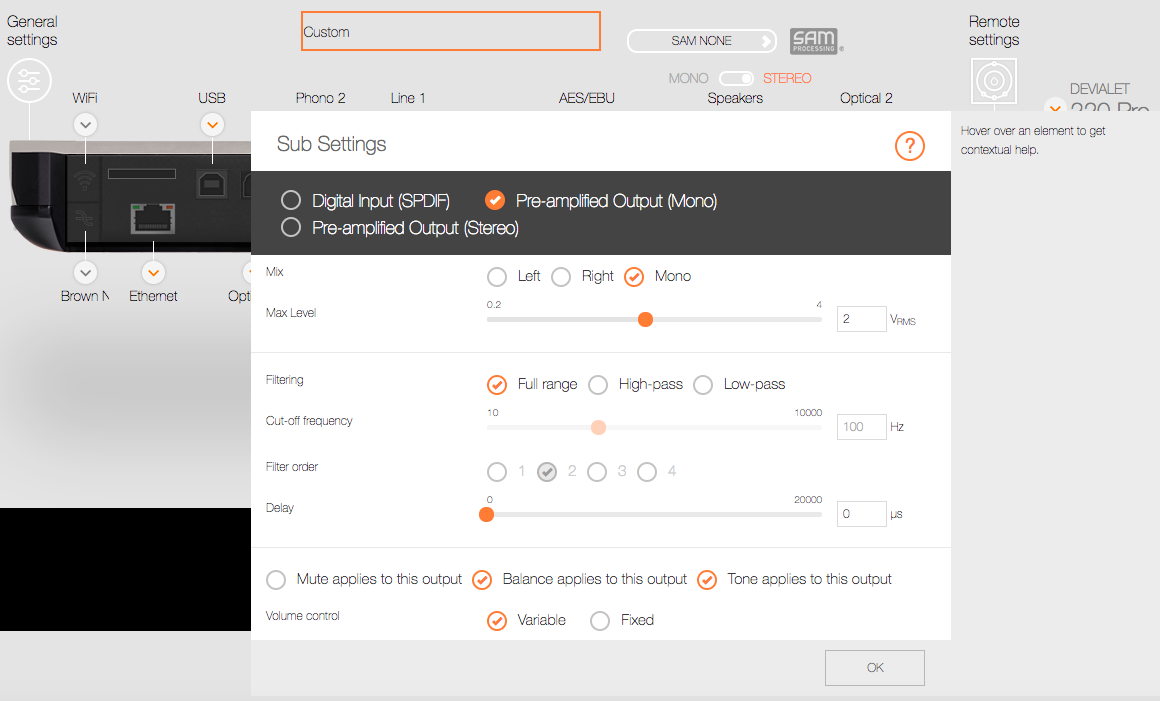The width and height of the screenshot is (1160, 701).
Task: Expand the USB chevron
Action: coord(212,125)
